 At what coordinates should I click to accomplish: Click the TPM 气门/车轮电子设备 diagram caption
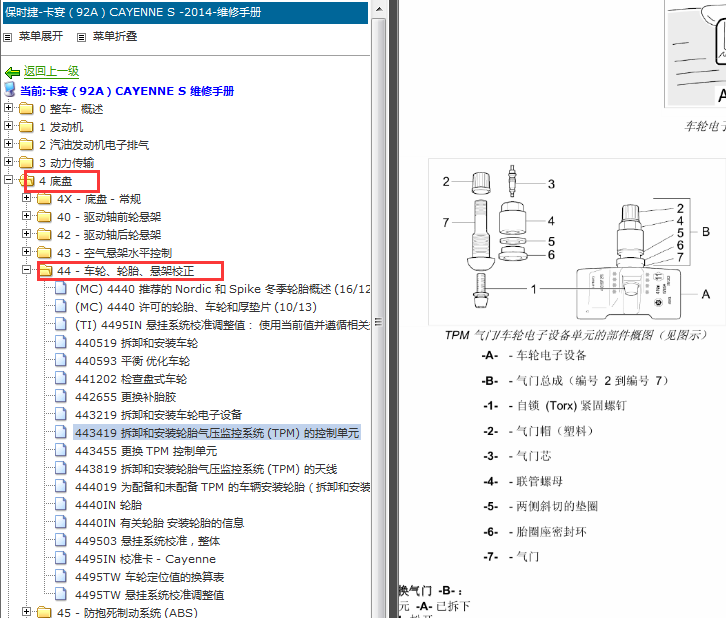click(576, 335)
